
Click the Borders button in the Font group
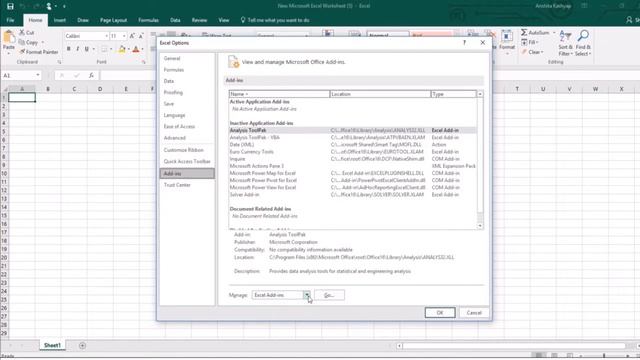104,49
